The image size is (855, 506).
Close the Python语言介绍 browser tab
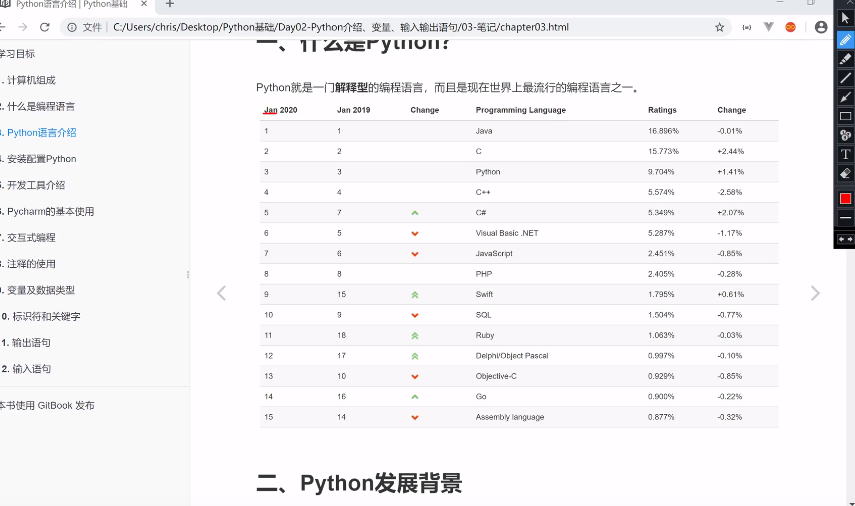click(x=144, y=4)
